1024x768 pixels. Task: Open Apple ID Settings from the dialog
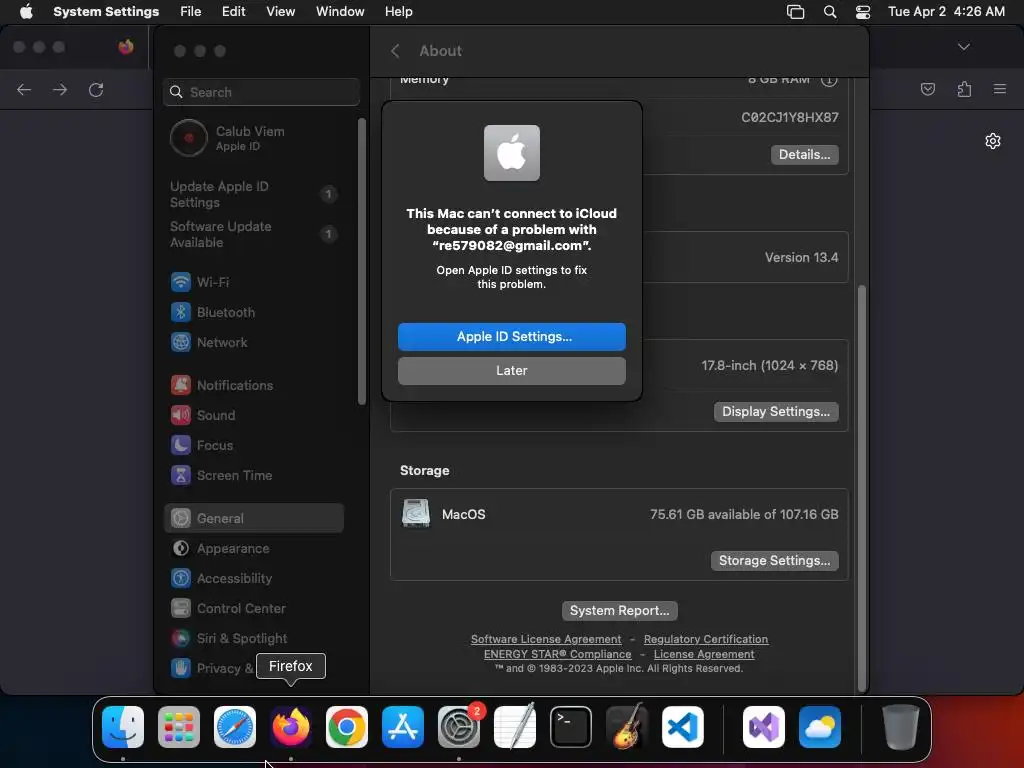pyautogui.click(x=511, y=336)
